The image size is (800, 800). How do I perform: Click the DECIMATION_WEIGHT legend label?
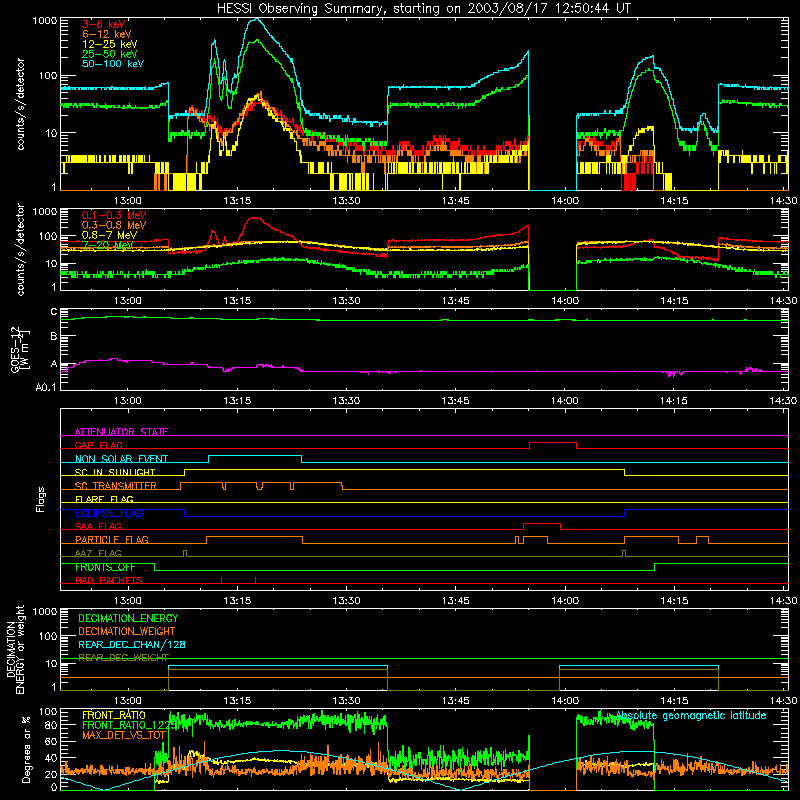coord(127,631)
